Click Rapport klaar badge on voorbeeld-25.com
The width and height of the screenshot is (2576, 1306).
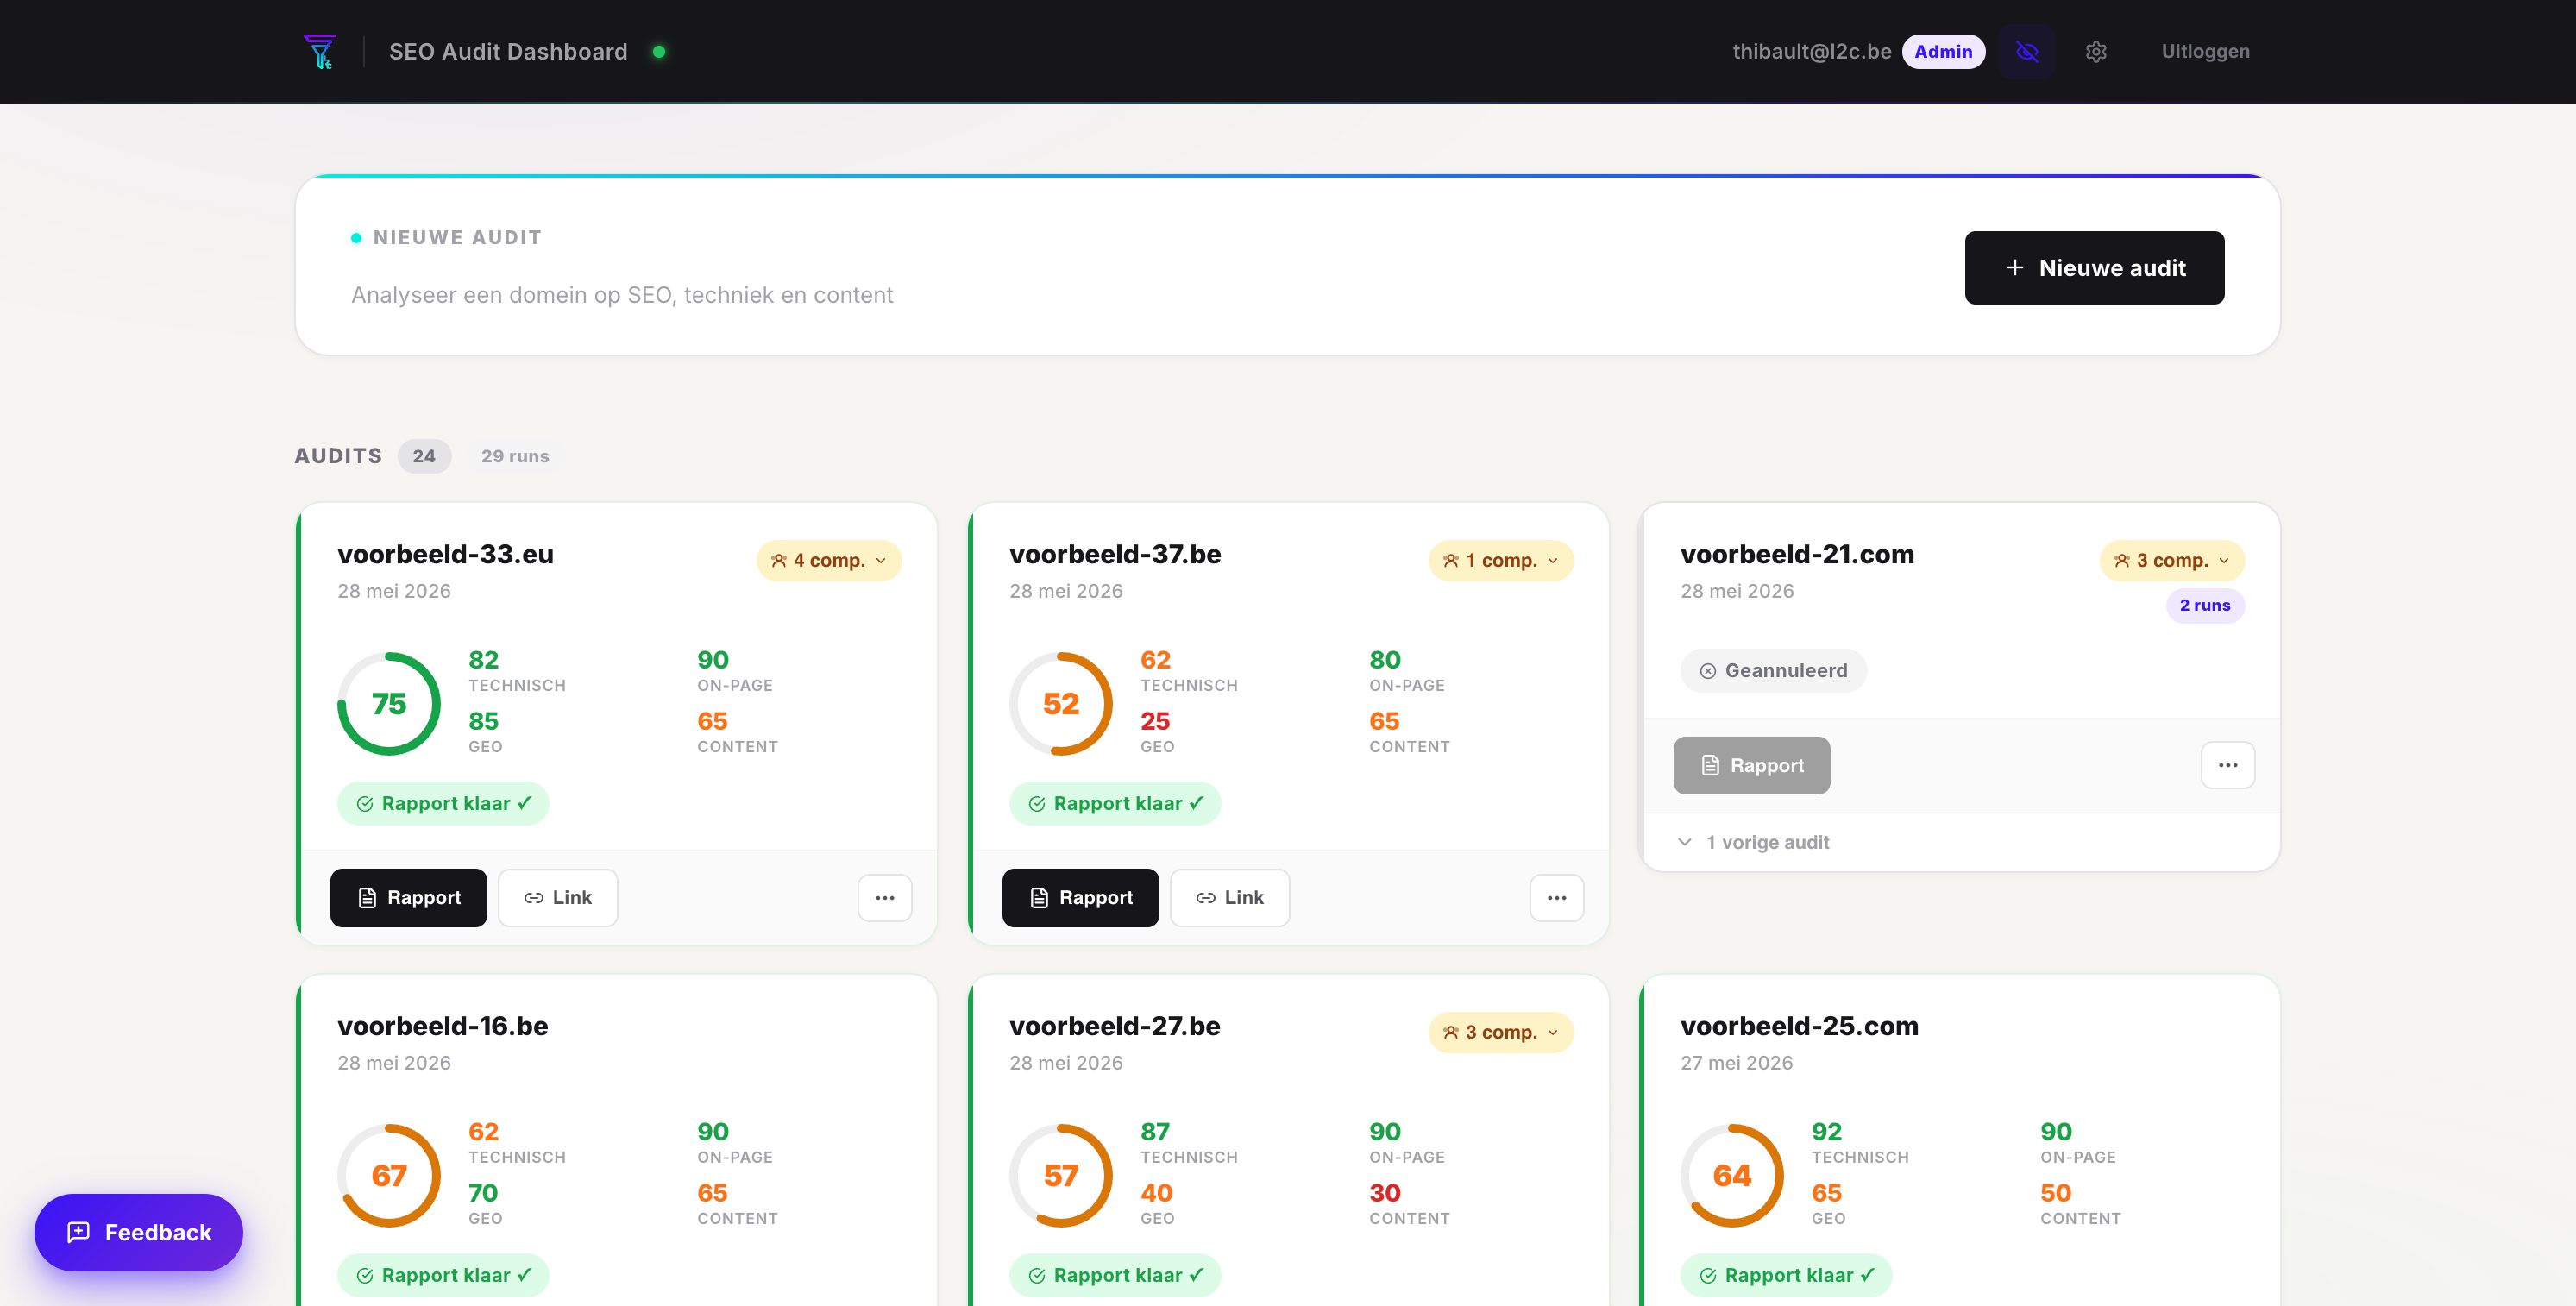coord(1786,1275)
